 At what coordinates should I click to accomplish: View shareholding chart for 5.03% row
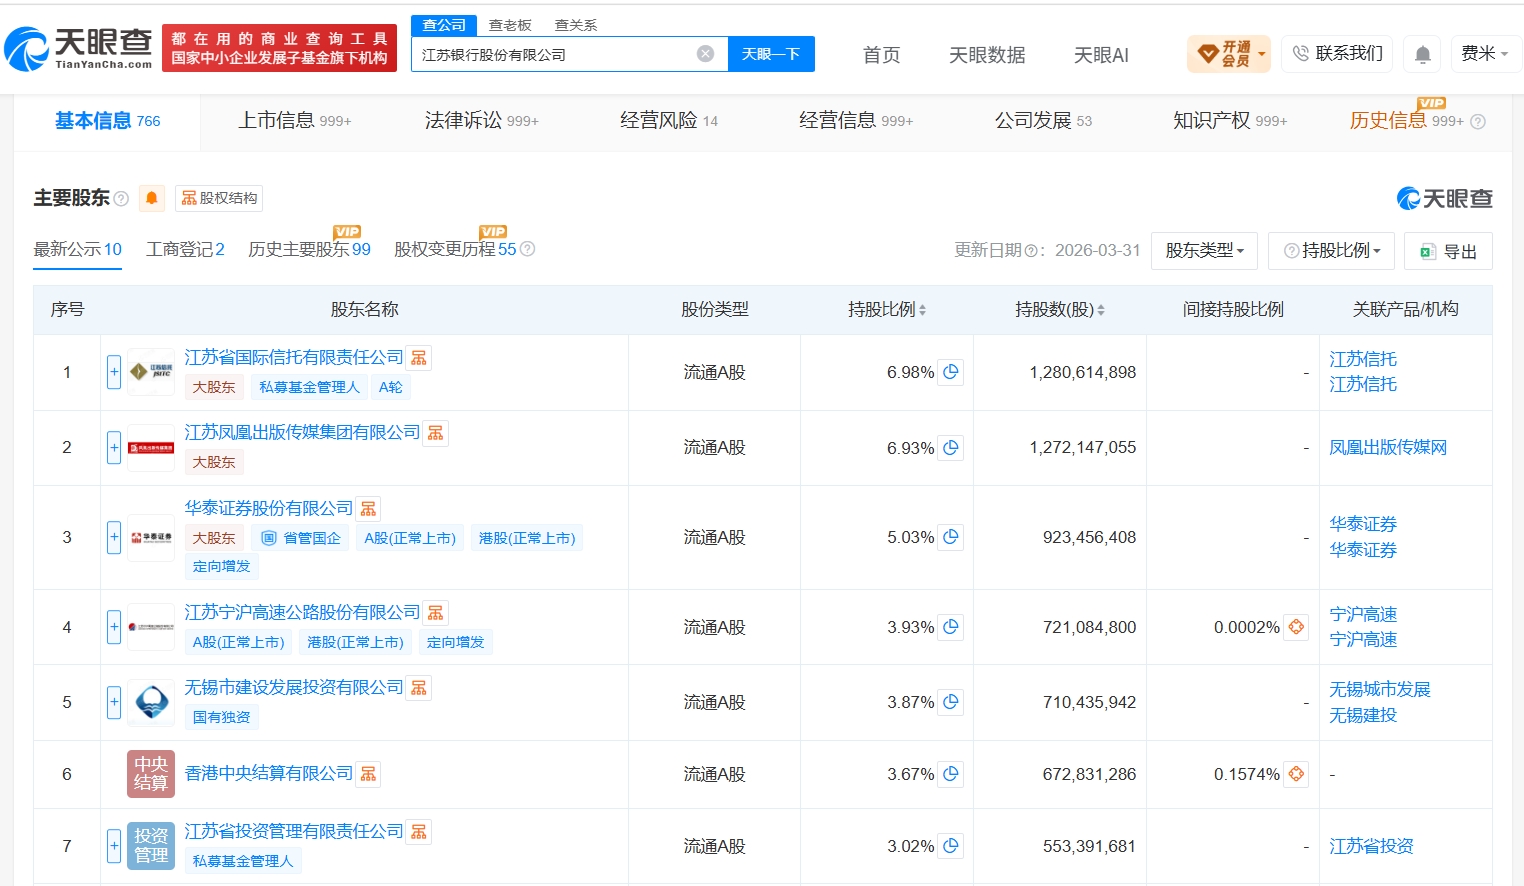pyautogui.click(x=951, y=537)
